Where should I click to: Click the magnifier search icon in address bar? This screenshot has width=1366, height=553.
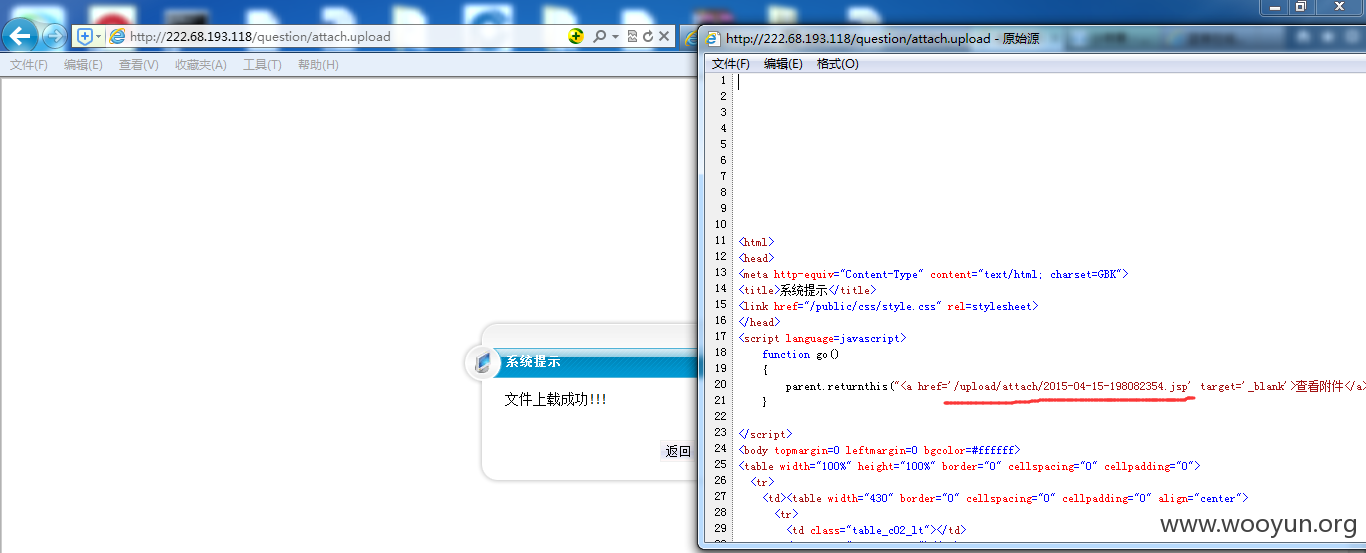600,36
